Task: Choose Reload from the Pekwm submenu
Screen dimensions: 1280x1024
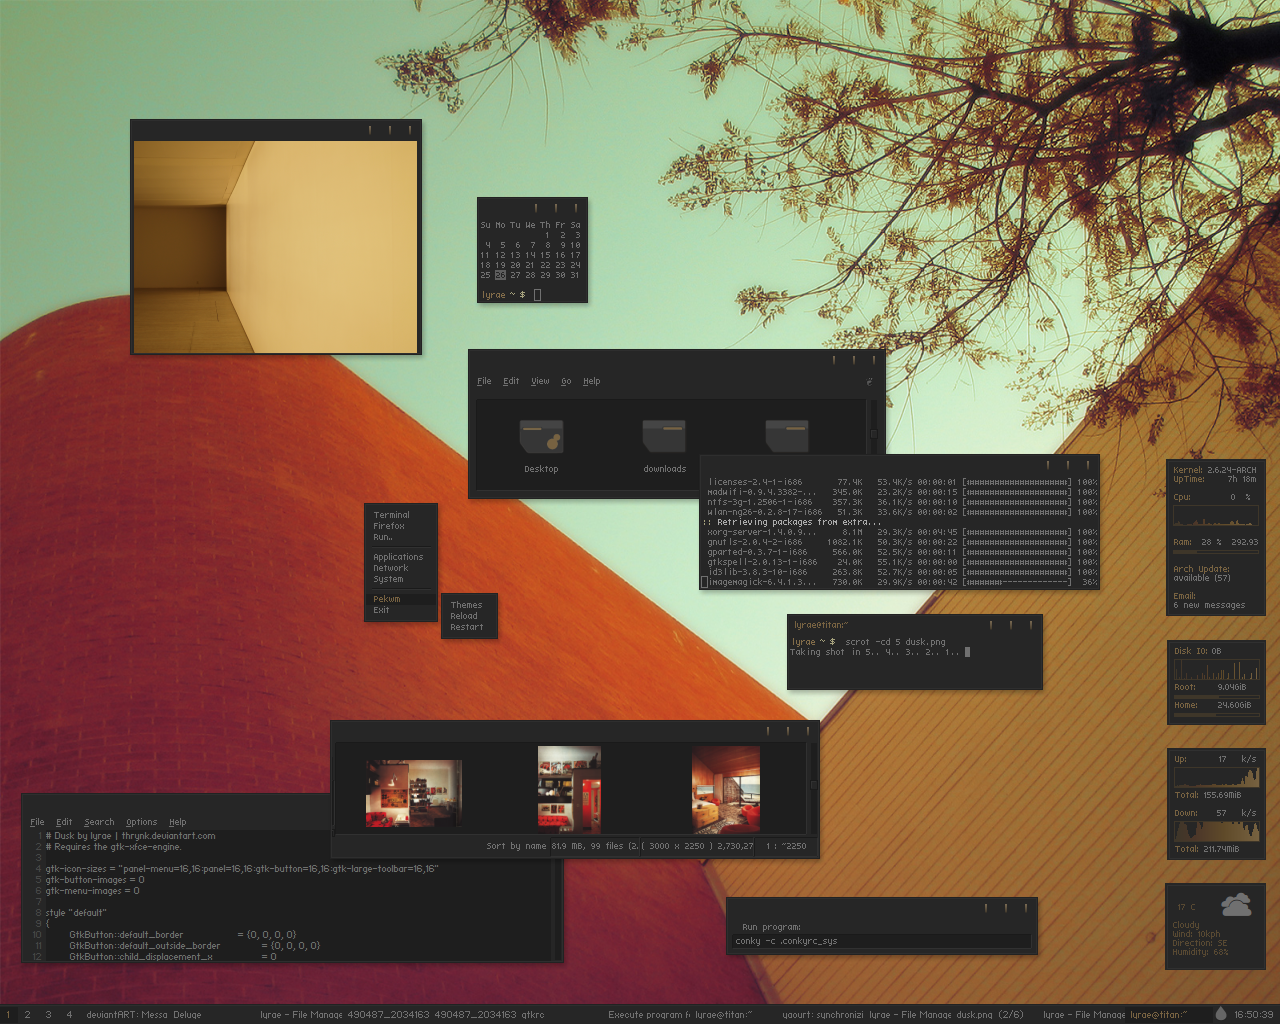Action: [468, 616]
